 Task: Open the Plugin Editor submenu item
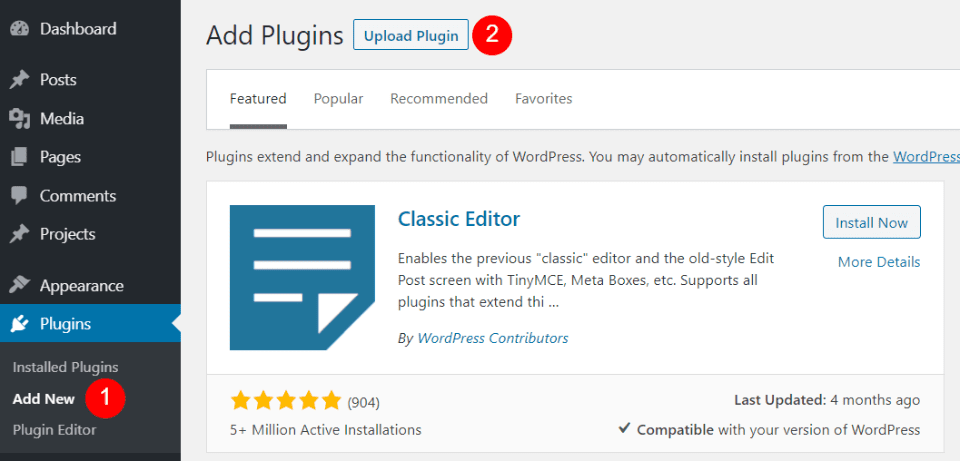54,430
